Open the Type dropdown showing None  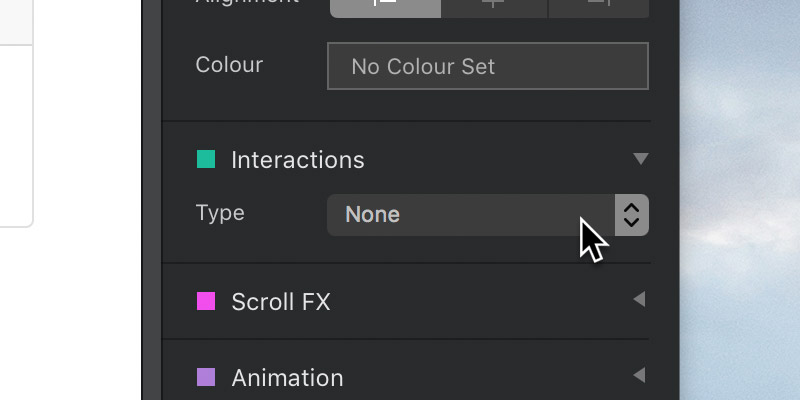click(488, 215)
